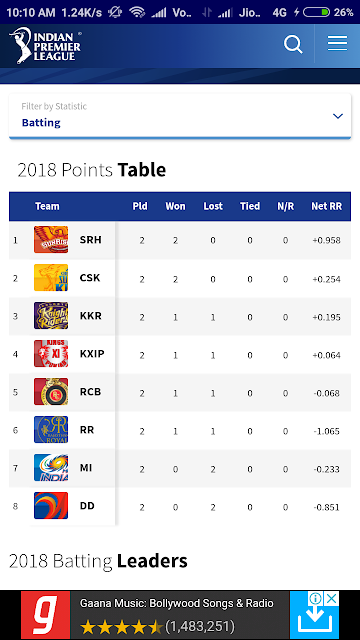Screen dimensions: 360x640
Task: Open the SRH team name link
Action: 91,240
